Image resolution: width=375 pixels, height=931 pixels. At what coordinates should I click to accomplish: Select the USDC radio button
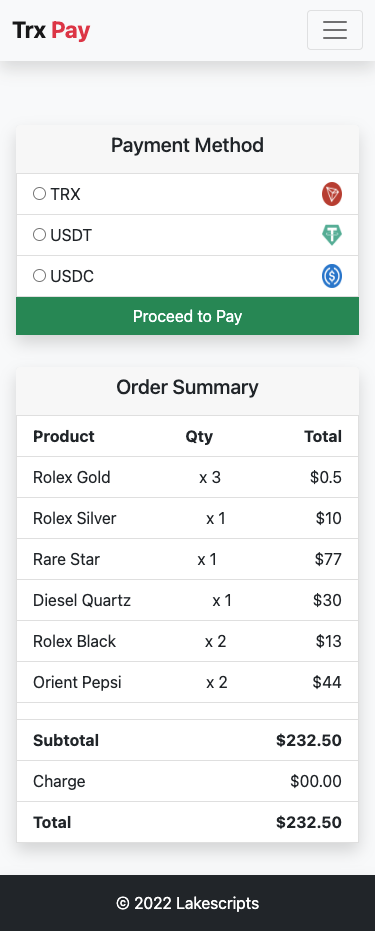[39, 276]
